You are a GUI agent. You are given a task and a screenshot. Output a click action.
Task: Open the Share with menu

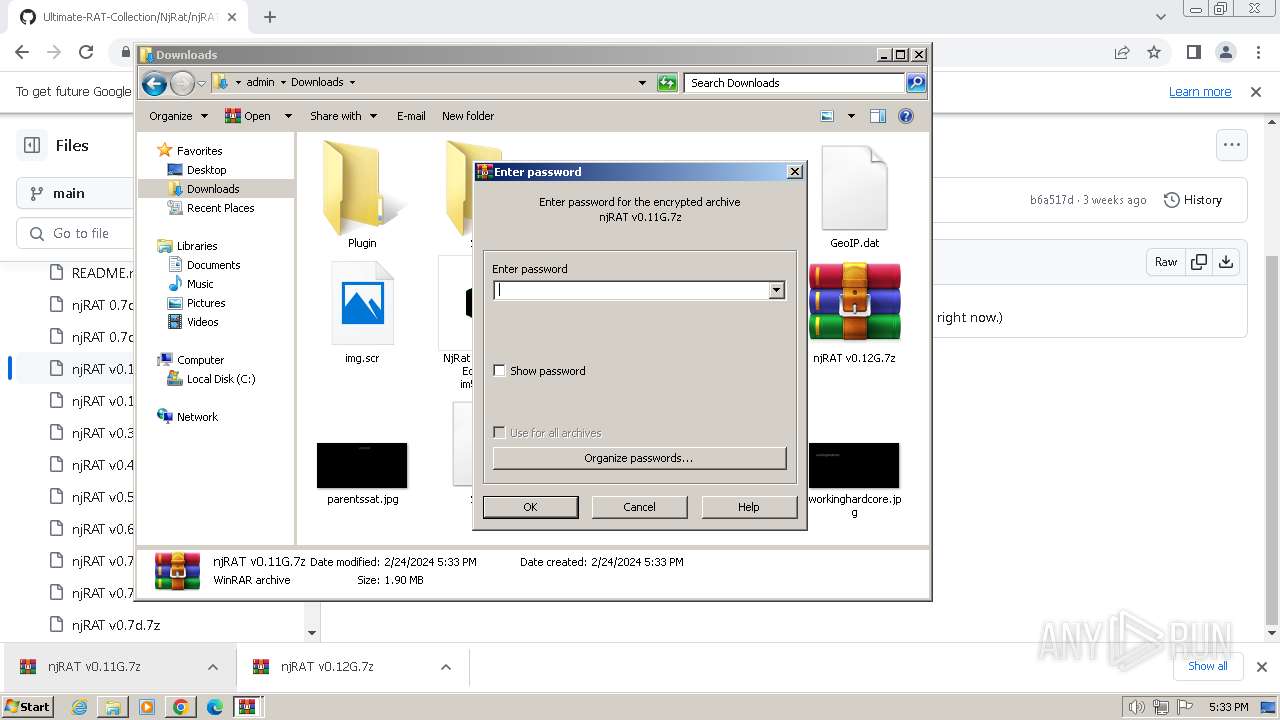coord(343,116)
